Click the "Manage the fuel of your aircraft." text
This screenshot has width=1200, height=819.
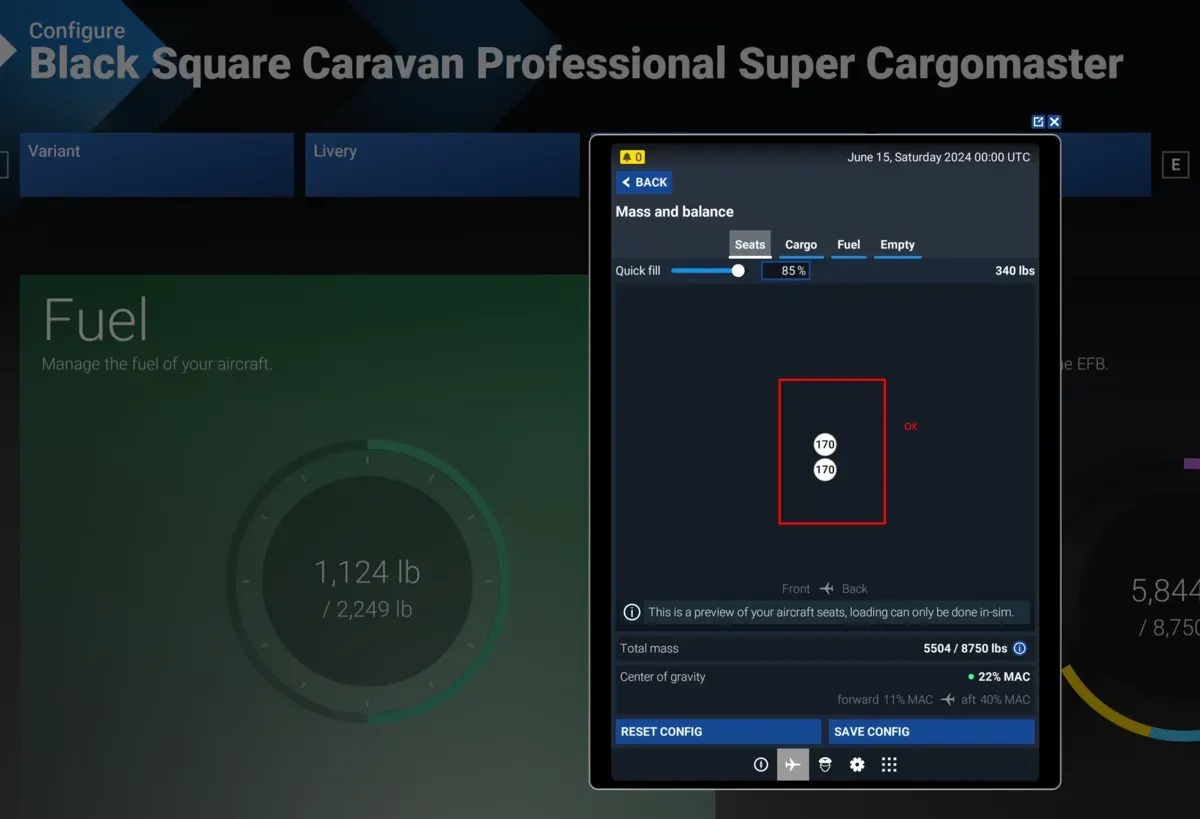[x=157, y=364]
